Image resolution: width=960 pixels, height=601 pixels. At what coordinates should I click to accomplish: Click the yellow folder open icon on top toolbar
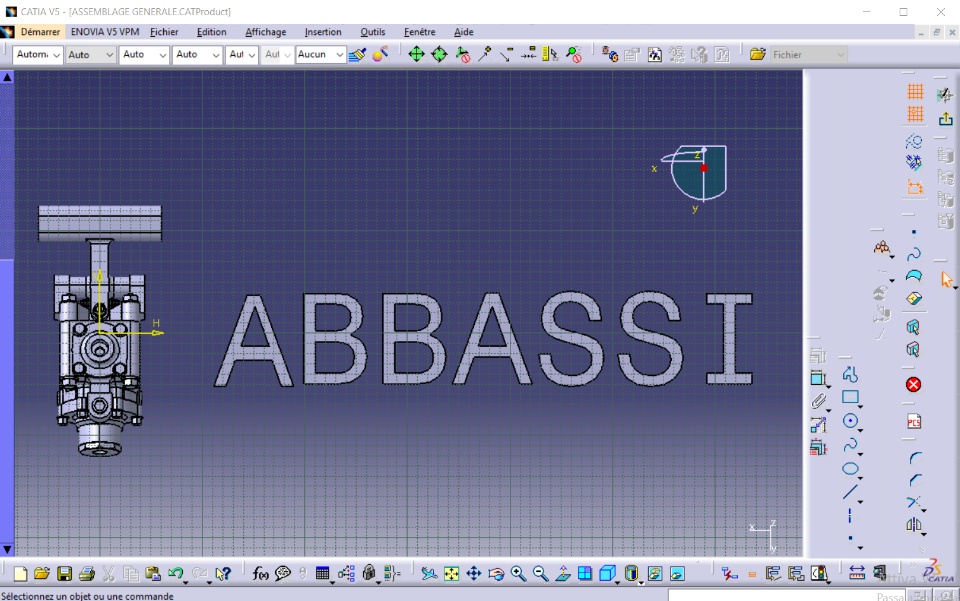click(x=757, y=54)
